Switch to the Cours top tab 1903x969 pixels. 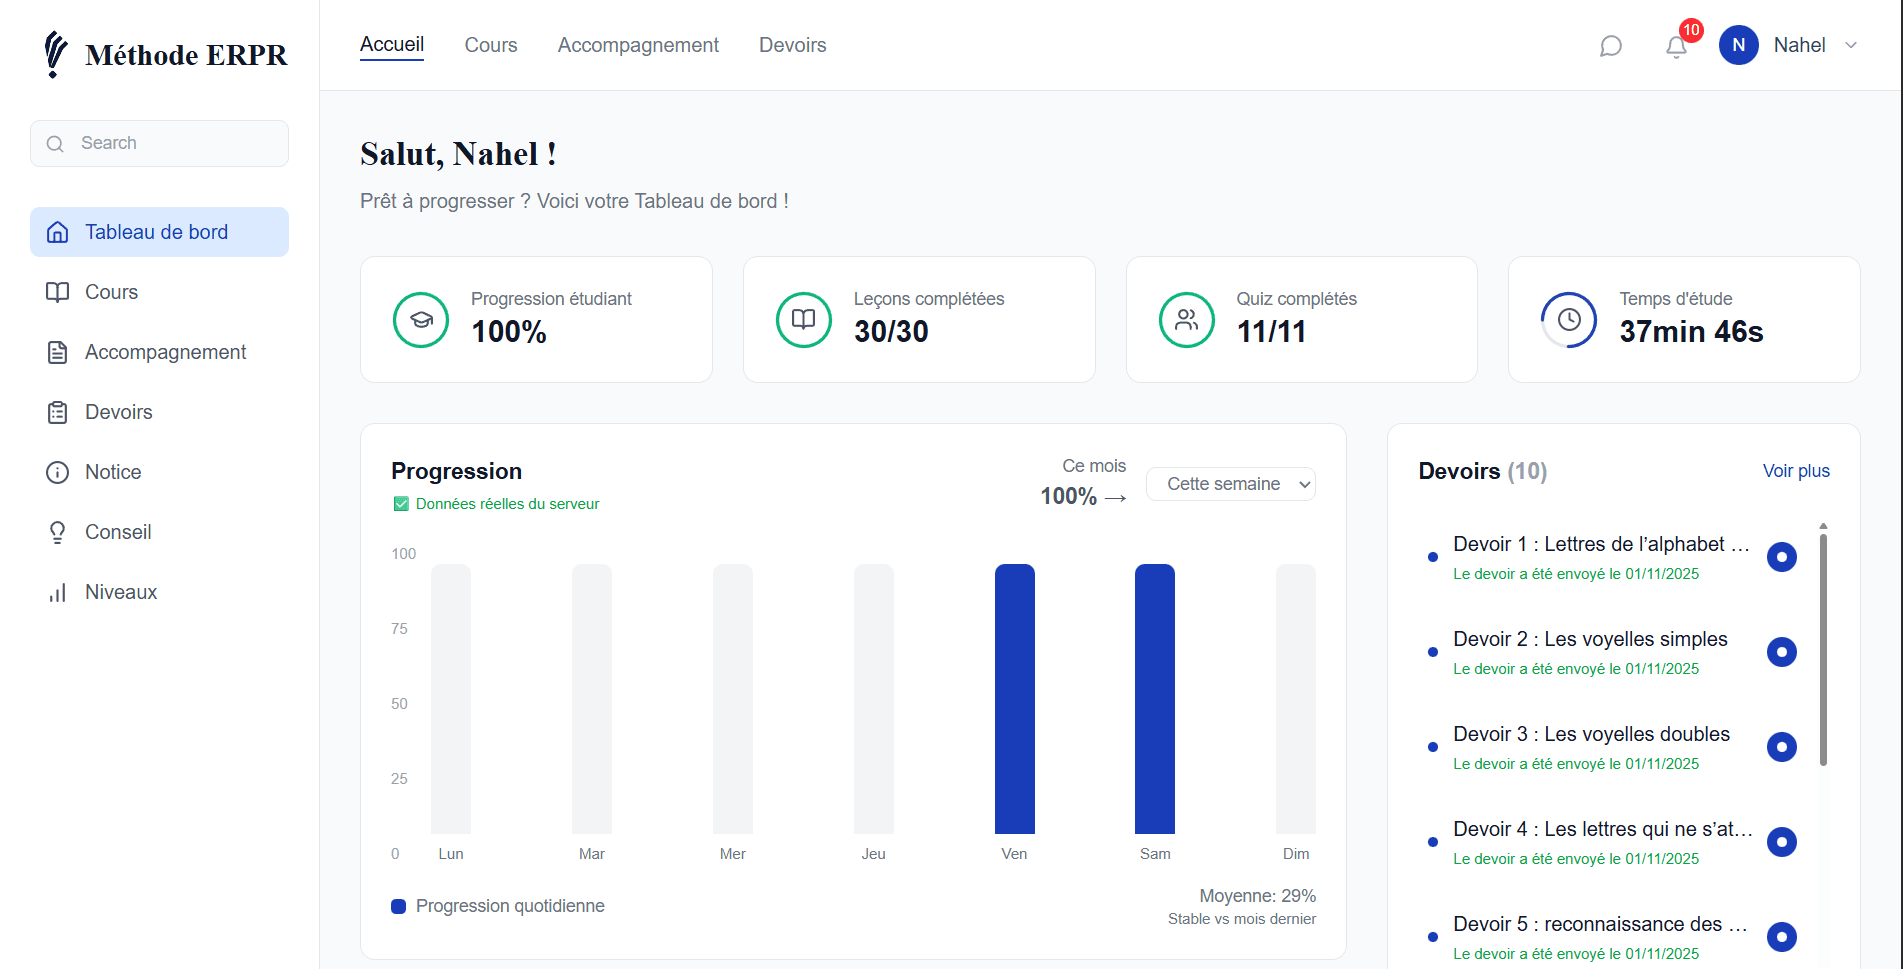[491, 45]
